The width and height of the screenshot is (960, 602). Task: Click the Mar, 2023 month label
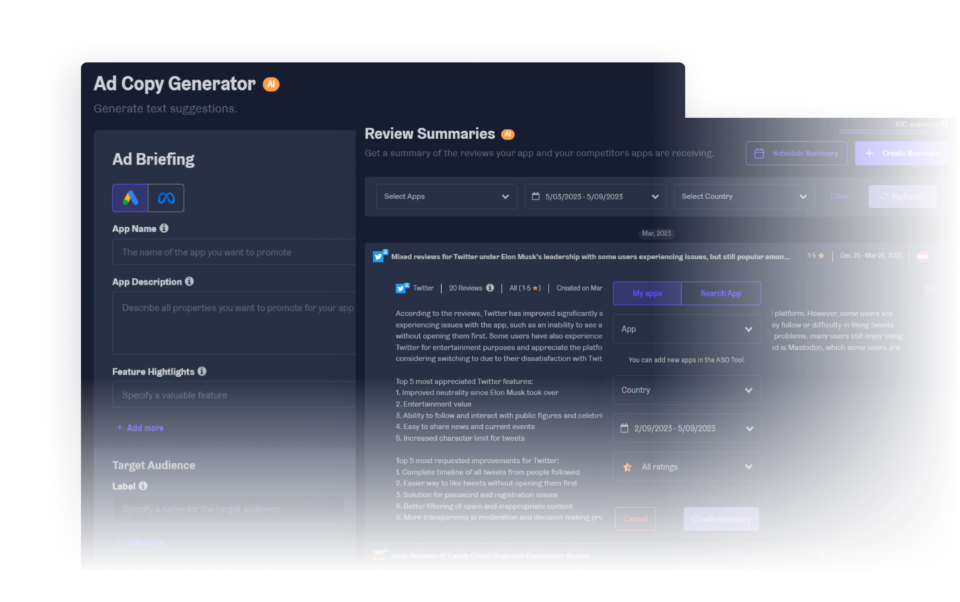pyautogui.click(x=656, y=233)
